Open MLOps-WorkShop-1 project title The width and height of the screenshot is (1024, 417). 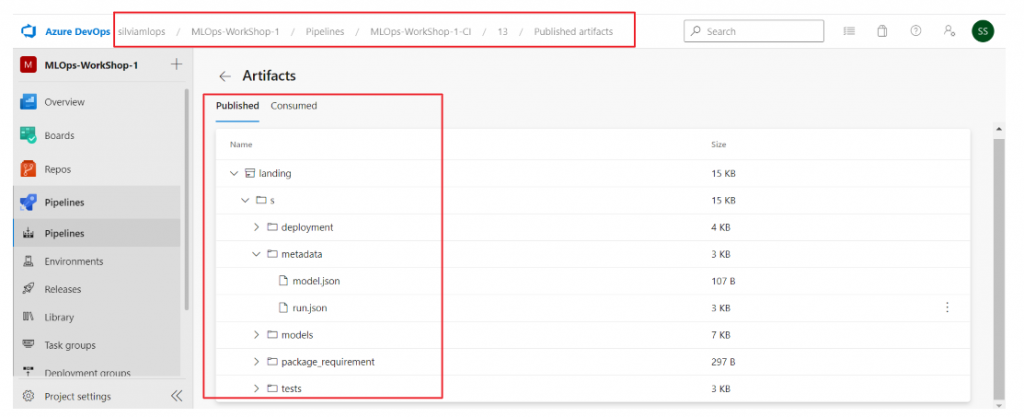[91, 65]
